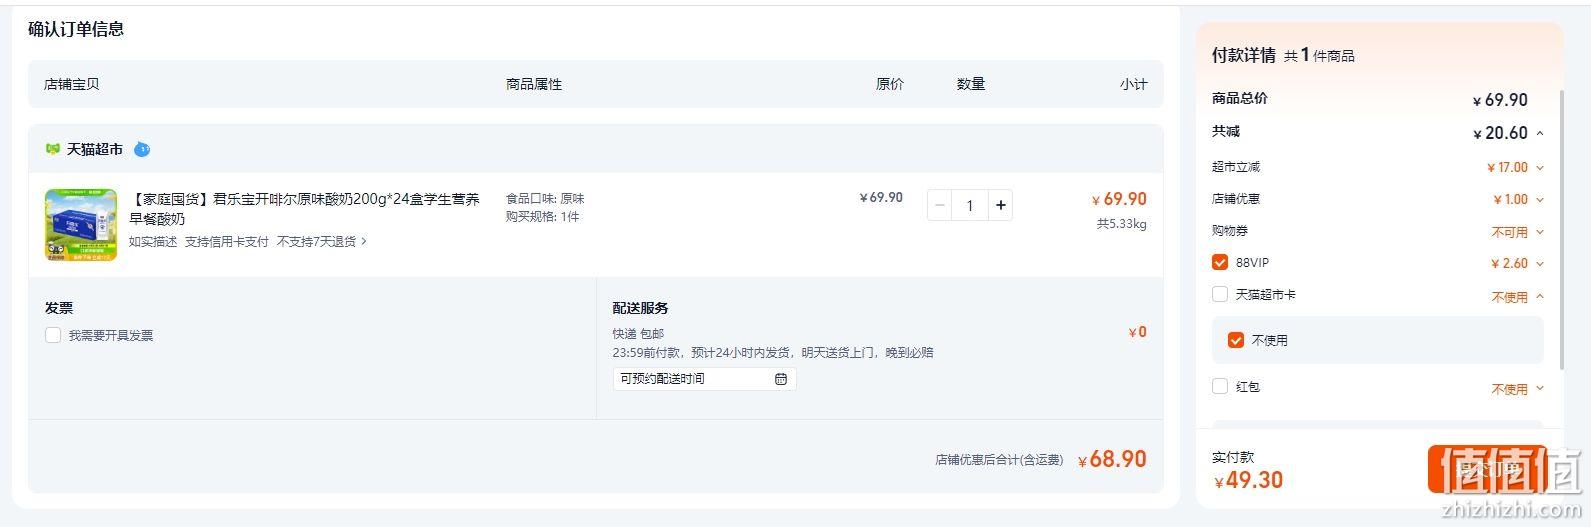
Task: Collapse the 天猫超市卡 不使用 section
Action: (1540, 296)
